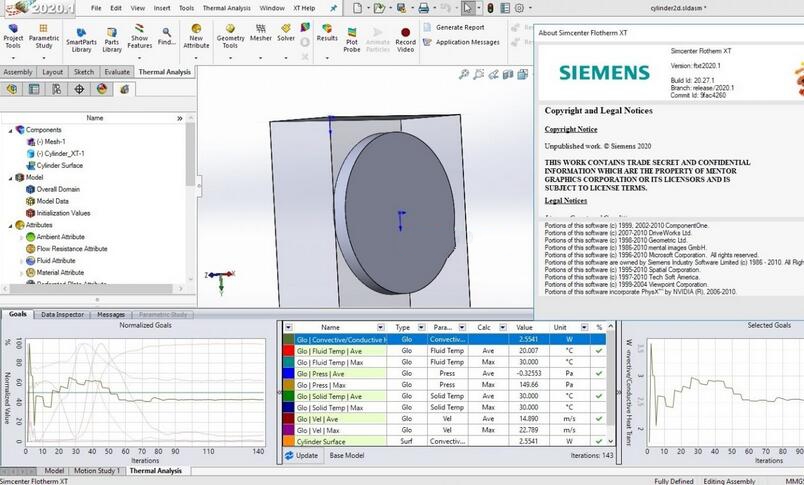This screenshot has width=804, height=485.
Task: Open the XT Help menu
Action: (x=304, y=8)
